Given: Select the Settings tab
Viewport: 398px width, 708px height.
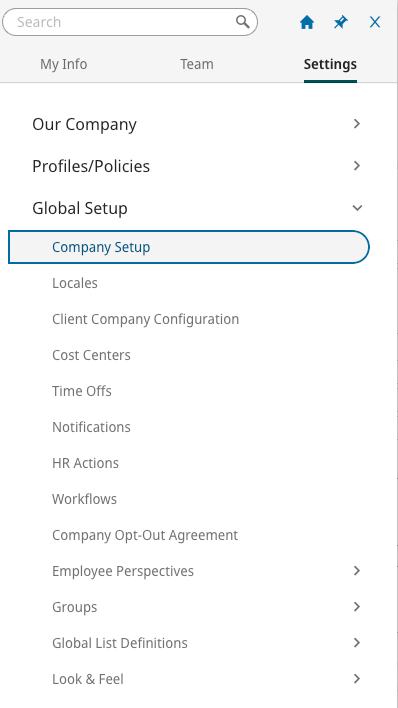Looking at the screenshot, I should pos(330,64).
